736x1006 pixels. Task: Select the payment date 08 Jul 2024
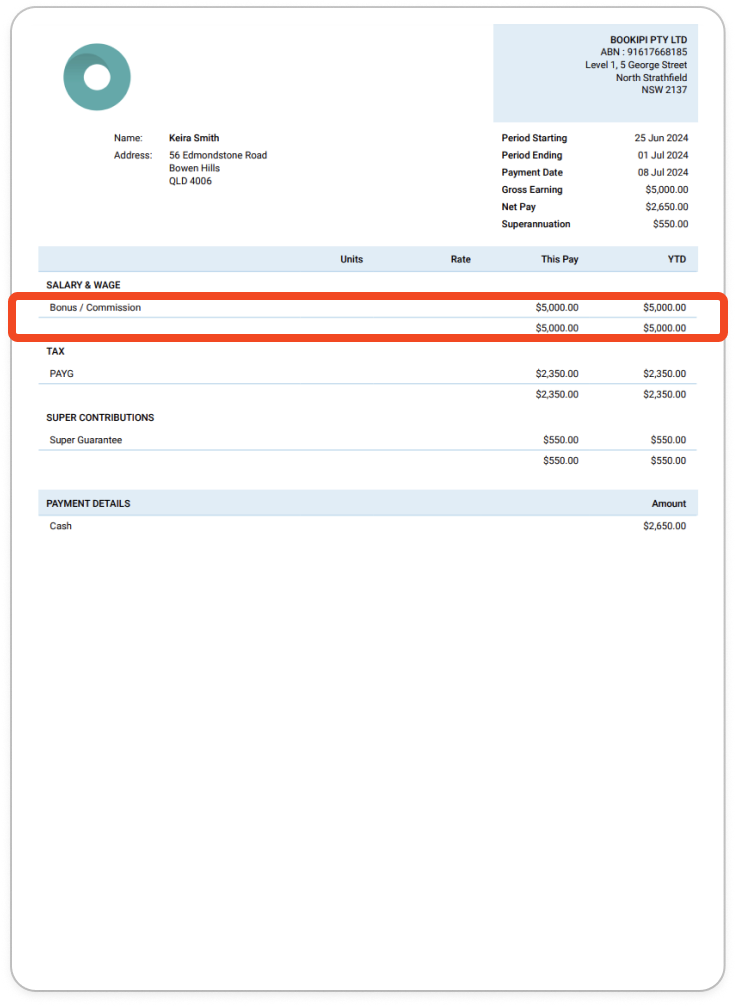point(663,173)
